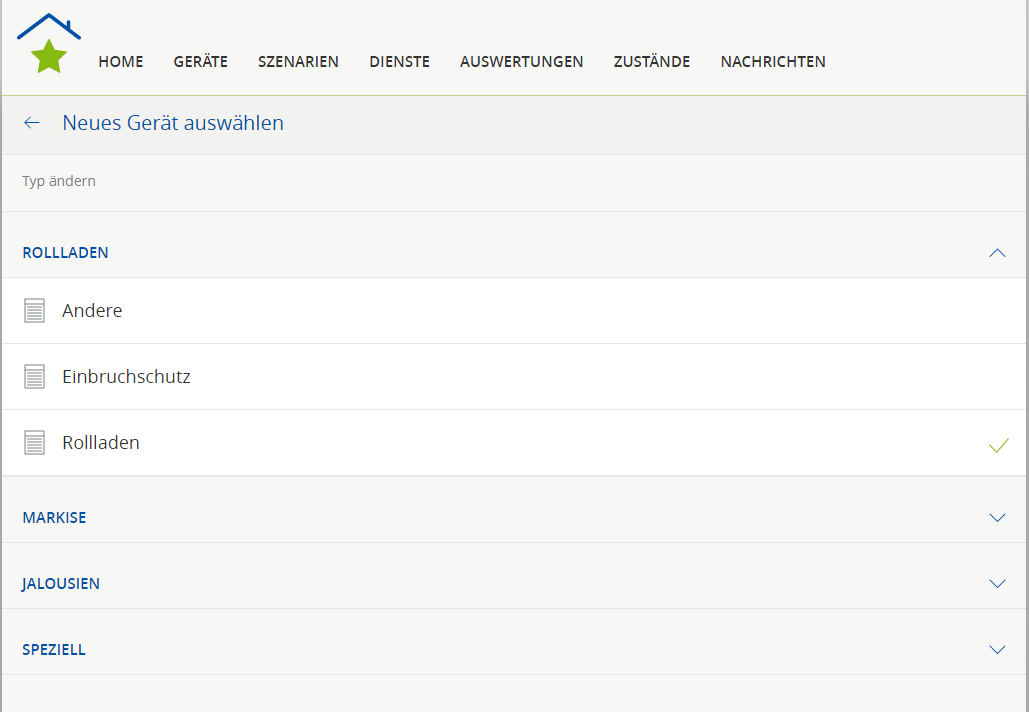Click the green checkmark on Rollladen row
Viewport: 1029px width, 712px height.
[x=997, y=445]
